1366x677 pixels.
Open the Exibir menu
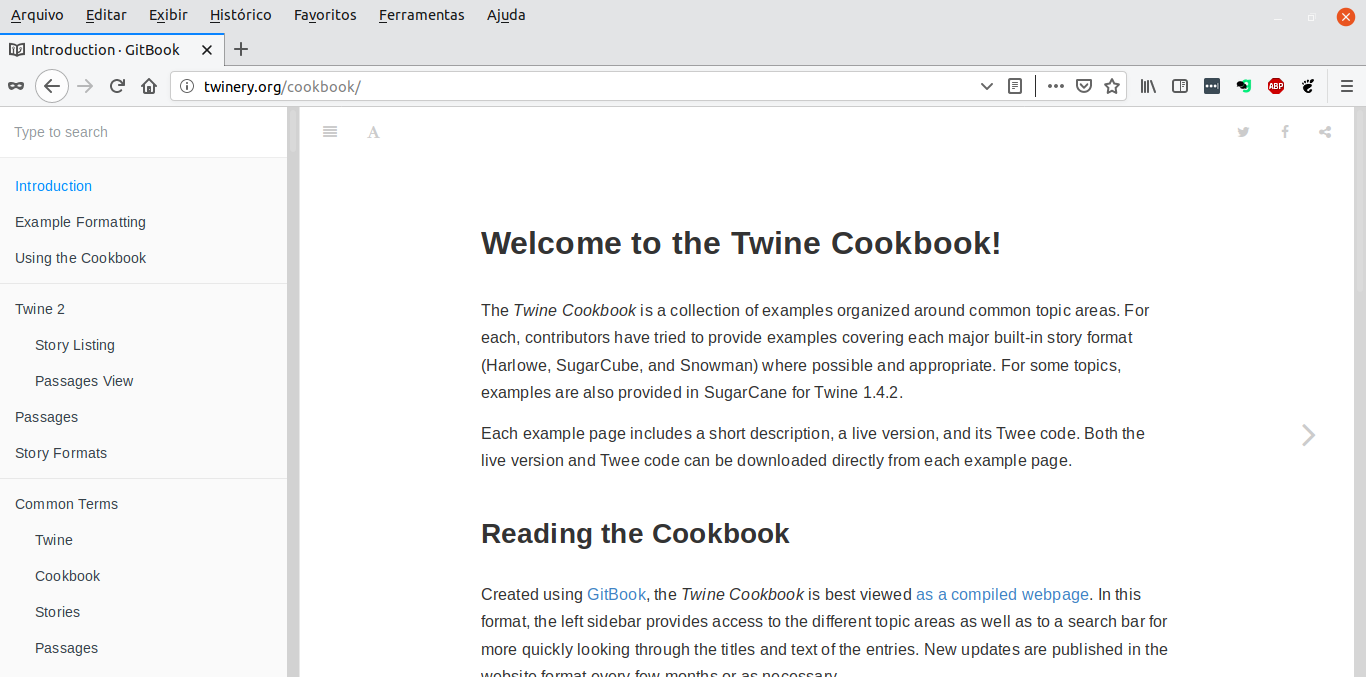pyautogui.click(x=168, y=15)
